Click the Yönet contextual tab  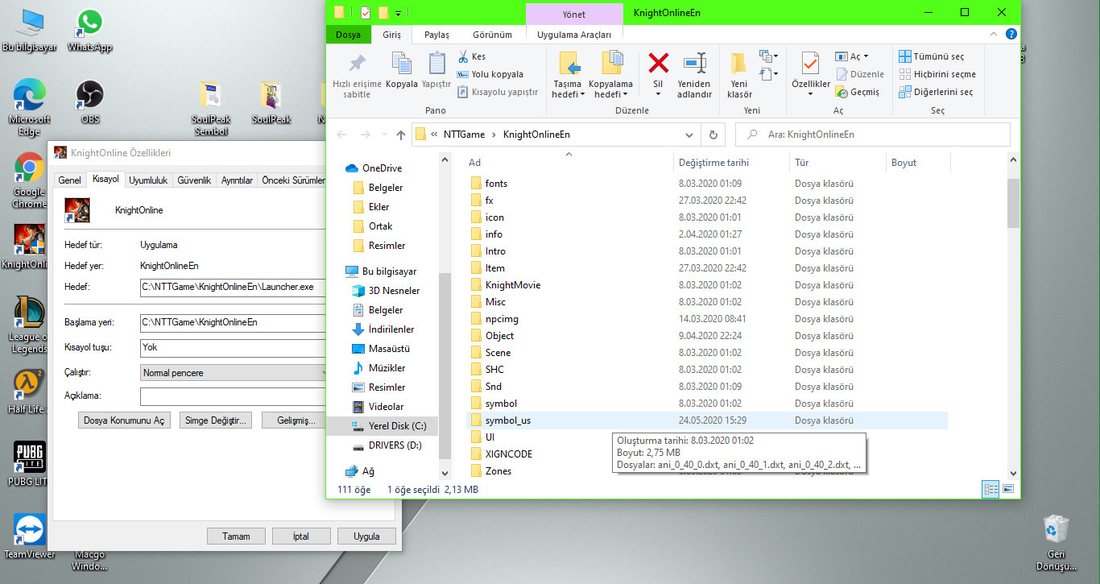(574, 14)
